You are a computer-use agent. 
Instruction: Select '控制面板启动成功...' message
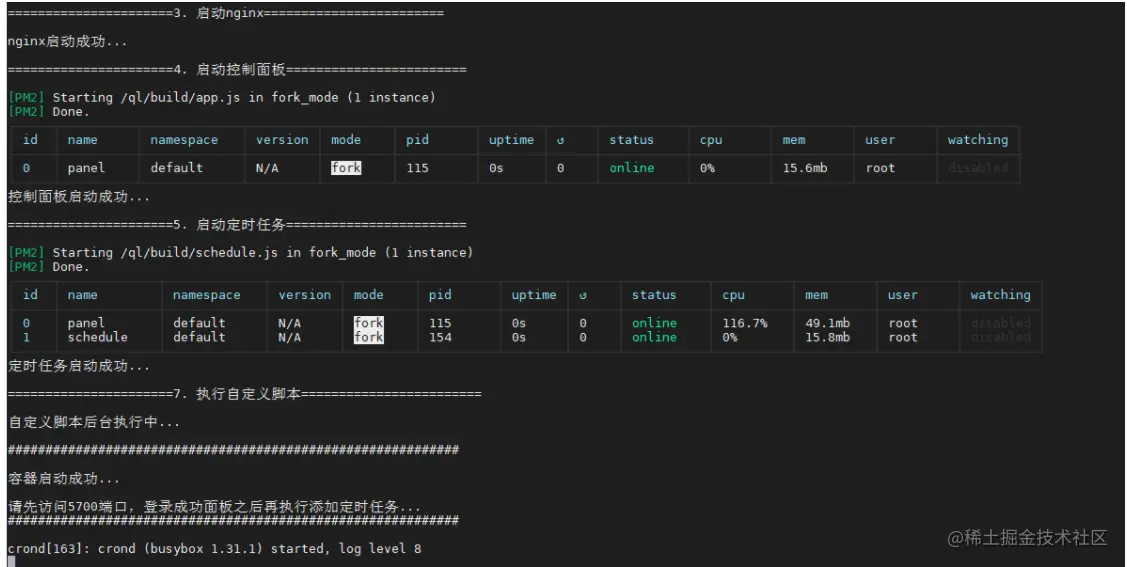[79, 196]
